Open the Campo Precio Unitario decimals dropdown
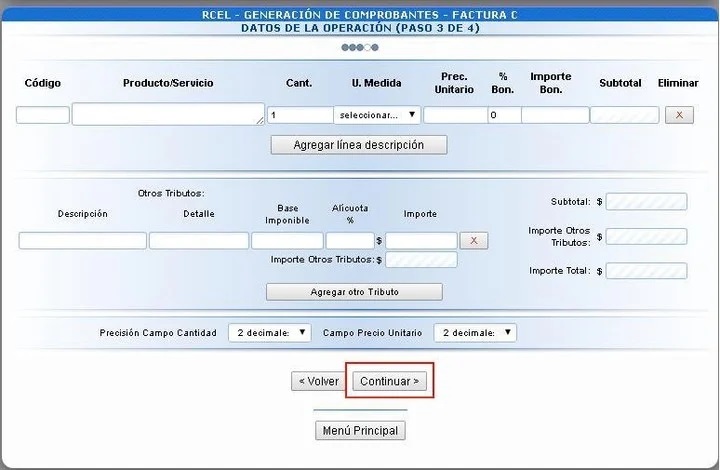Image resolution: width=720 pixels, height=470 pixels. pos(475,333)
